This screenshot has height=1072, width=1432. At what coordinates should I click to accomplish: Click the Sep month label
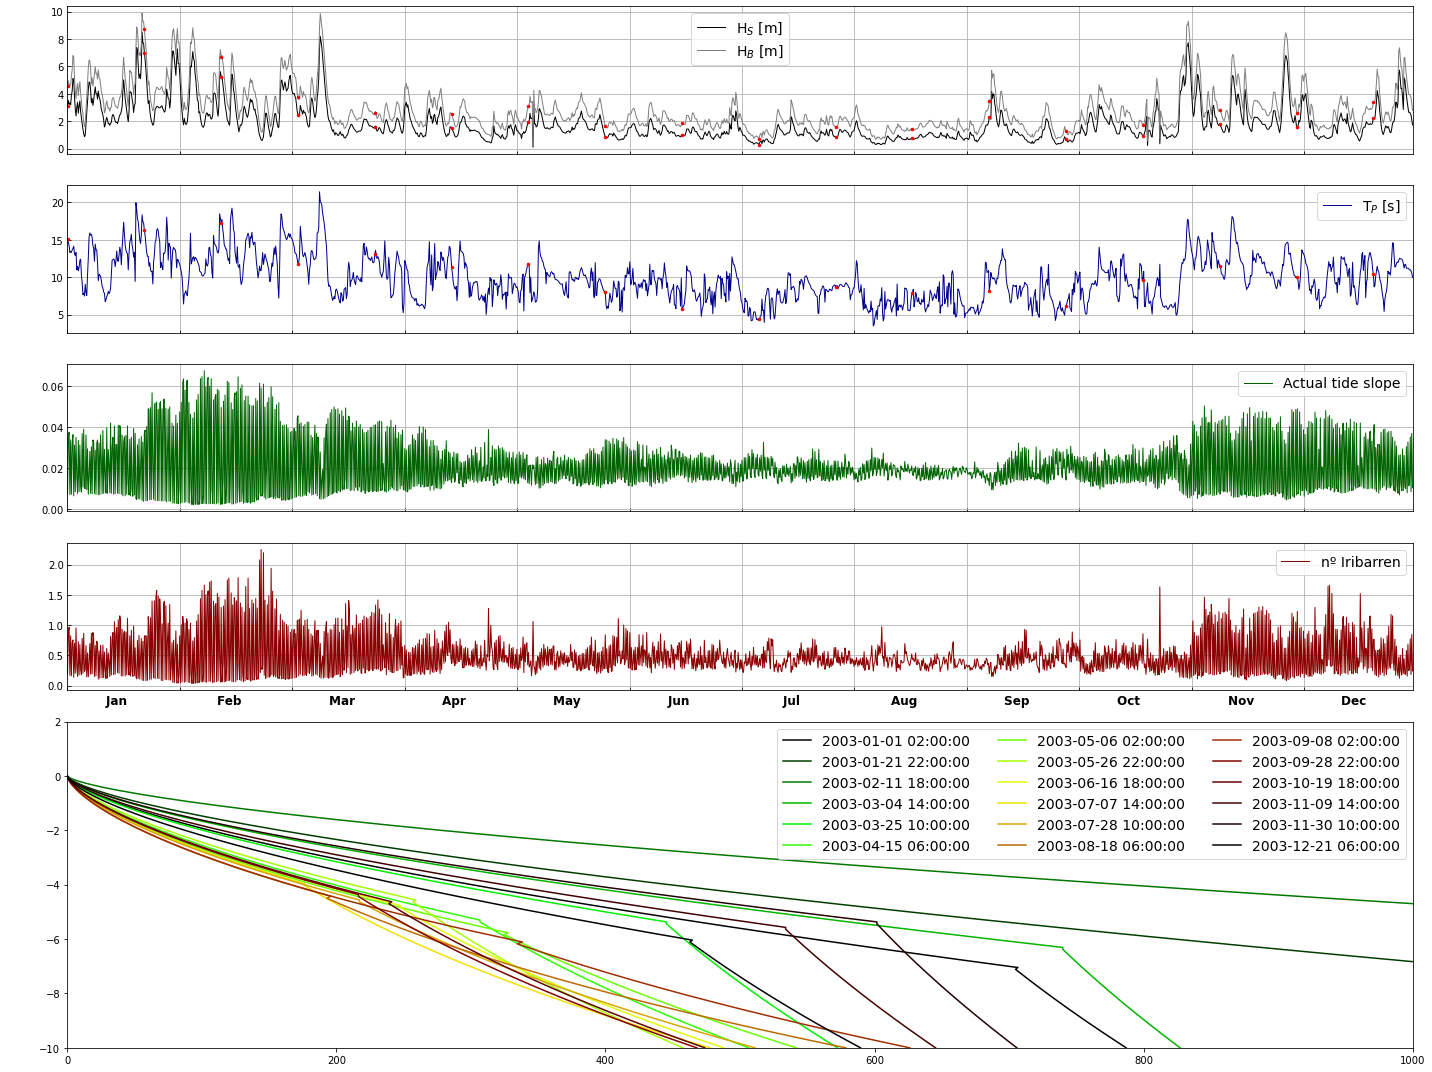click(1016, 701)
